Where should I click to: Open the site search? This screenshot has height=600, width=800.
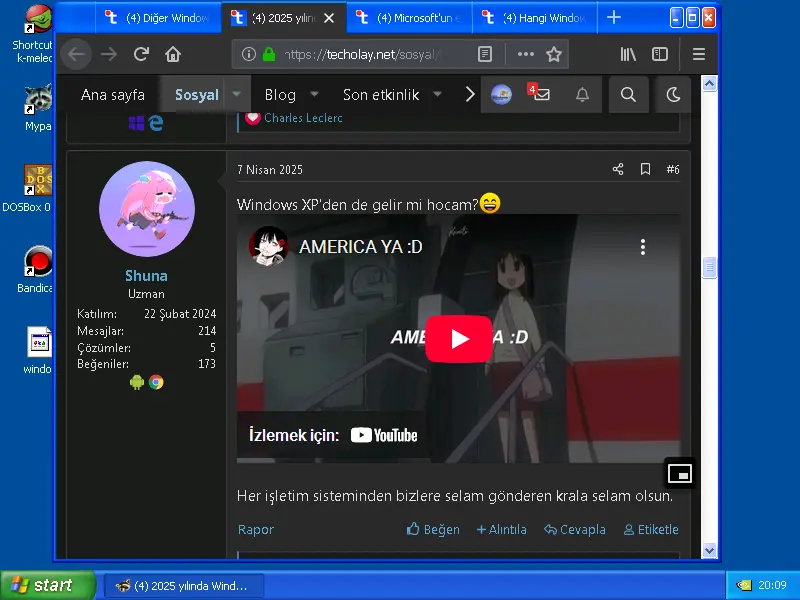(628, 94)
